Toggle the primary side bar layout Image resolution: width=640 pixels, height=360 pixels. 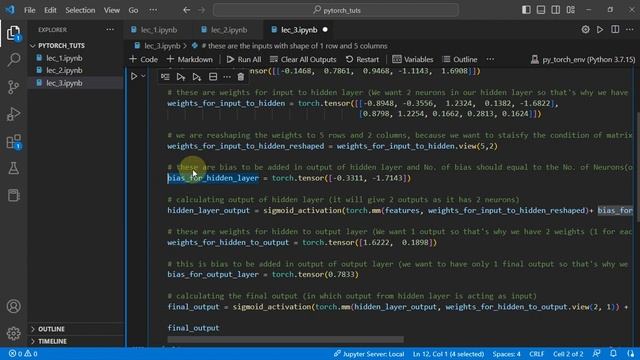coord(526,10)
